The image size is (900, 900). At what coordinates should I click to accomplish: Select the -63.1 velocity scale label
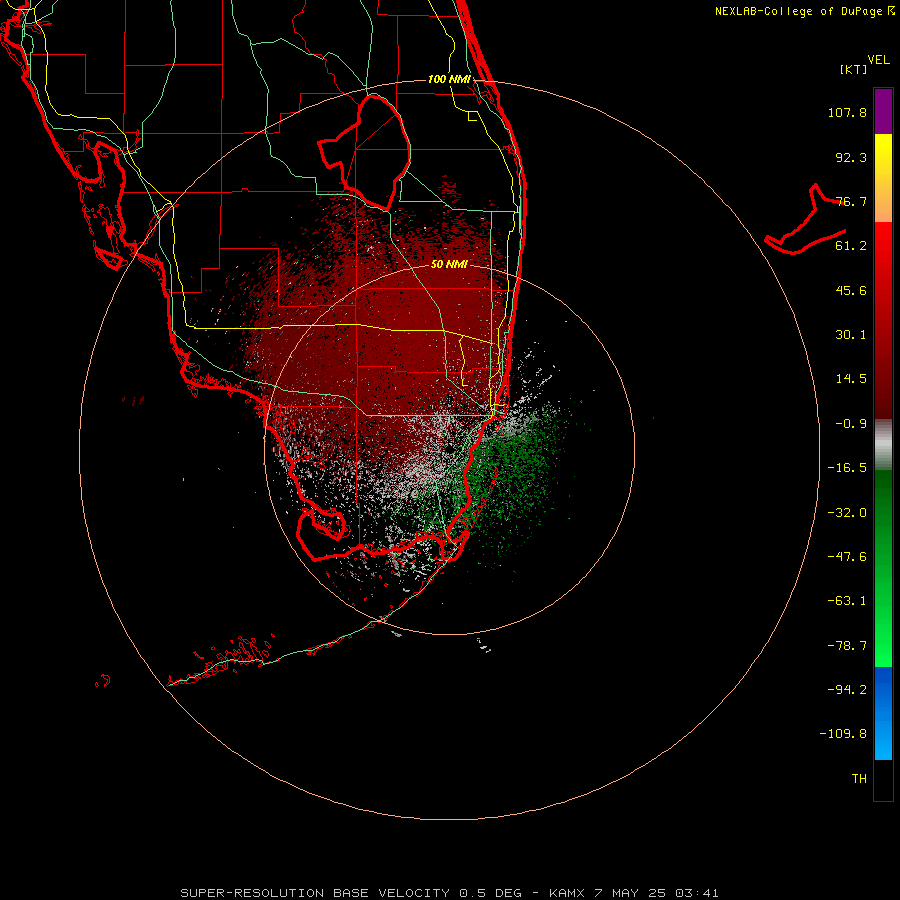click(847, 601)
